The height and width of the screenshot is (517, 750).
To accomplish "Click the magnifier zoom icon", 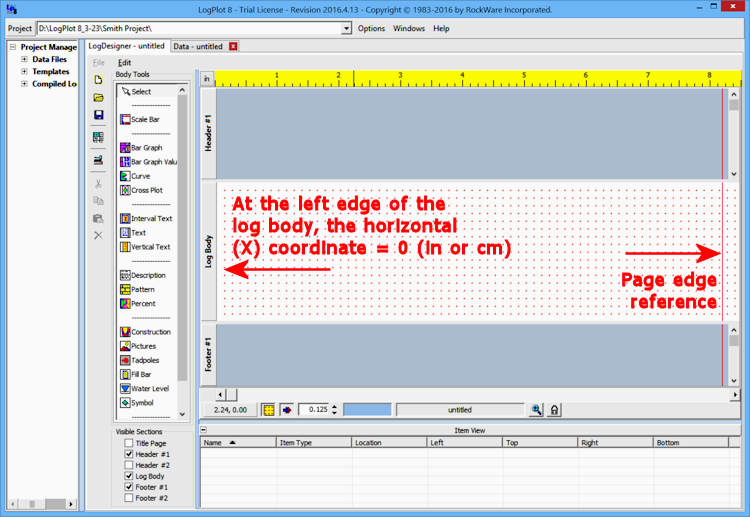I will click(537, 410).
